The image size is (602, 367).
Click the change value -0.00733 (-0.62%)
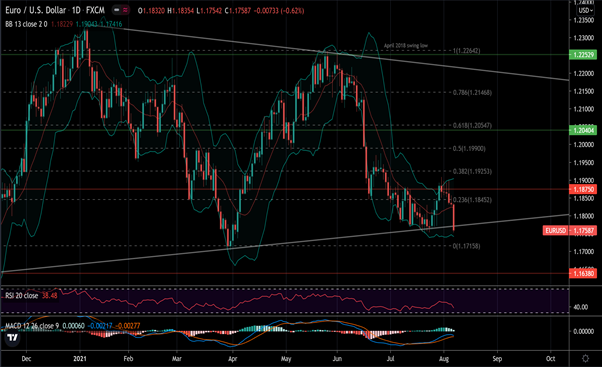pyautogui.click(x=279, y=11)
